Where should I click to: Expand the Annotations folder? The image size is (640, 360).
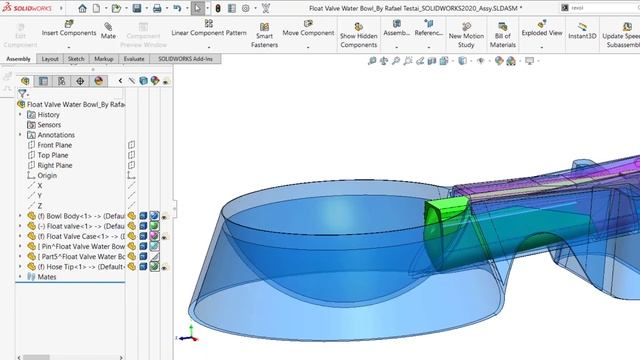[20, 135]
